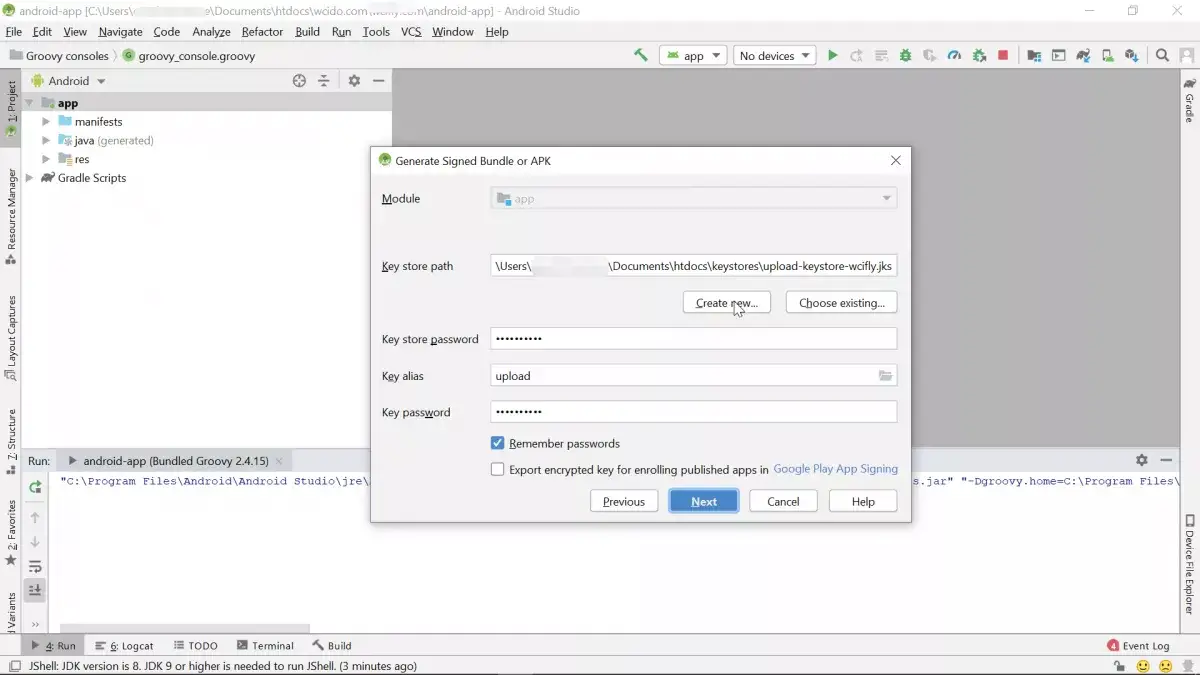Click the red Stop icon in toolbar
This screenshot has width=1200, height=675.
coord(1003,56)
